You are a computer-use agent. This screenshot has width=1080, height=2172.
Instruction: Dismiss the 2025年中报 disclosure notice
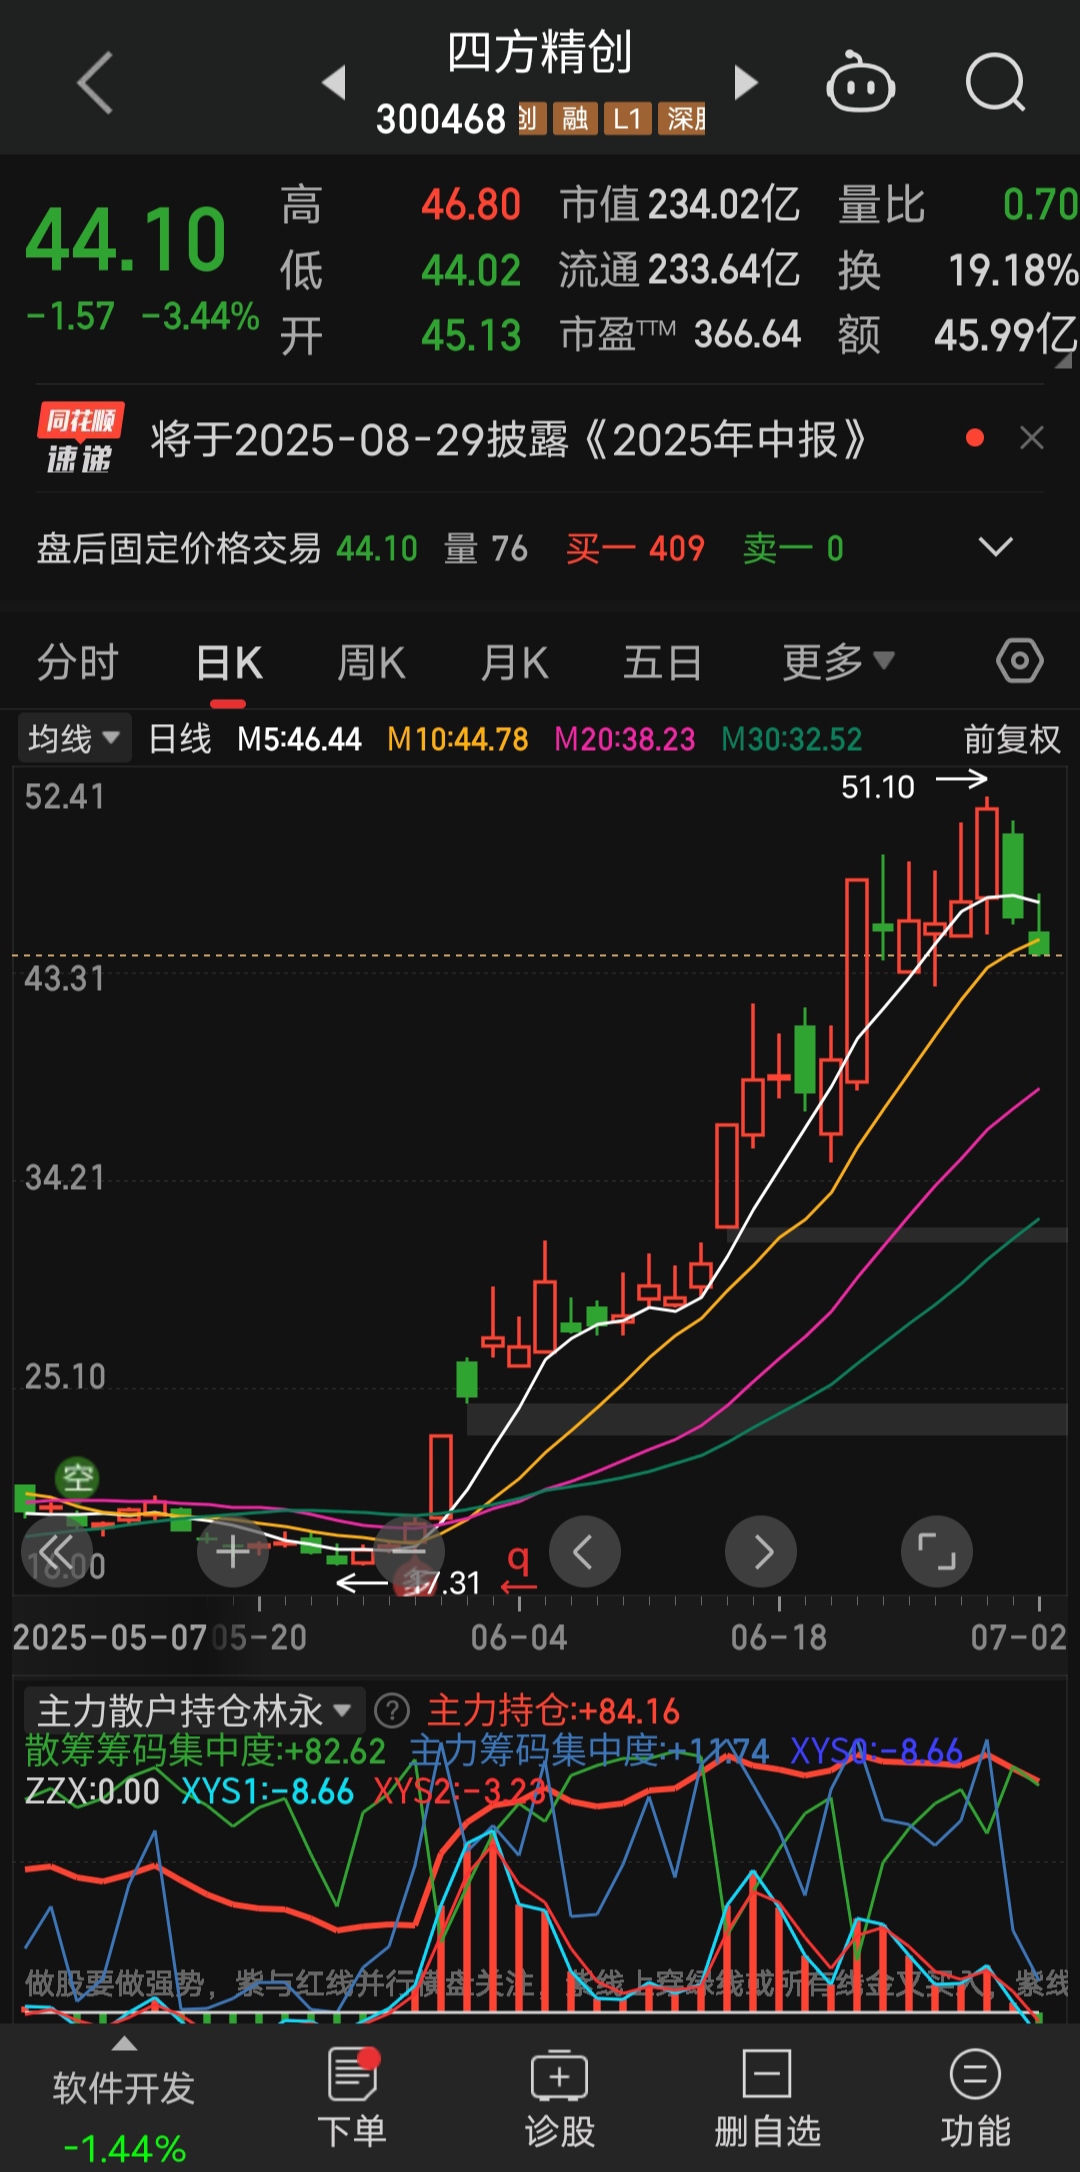coord(1032,438)
